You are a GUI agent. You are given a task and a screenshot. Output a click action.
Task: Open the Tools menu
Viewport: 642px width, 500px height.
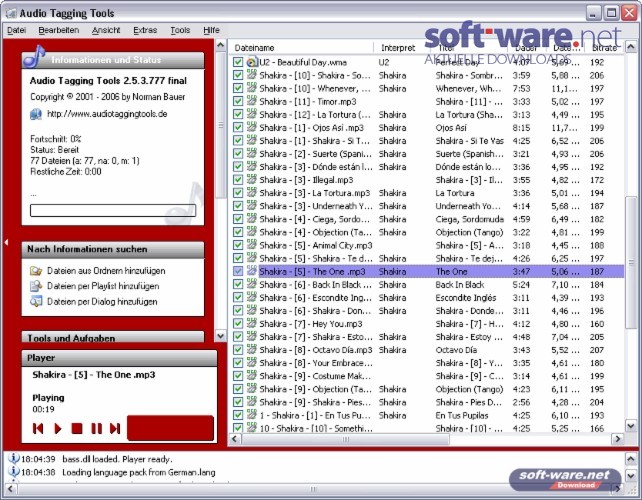(x=180, y=30)
